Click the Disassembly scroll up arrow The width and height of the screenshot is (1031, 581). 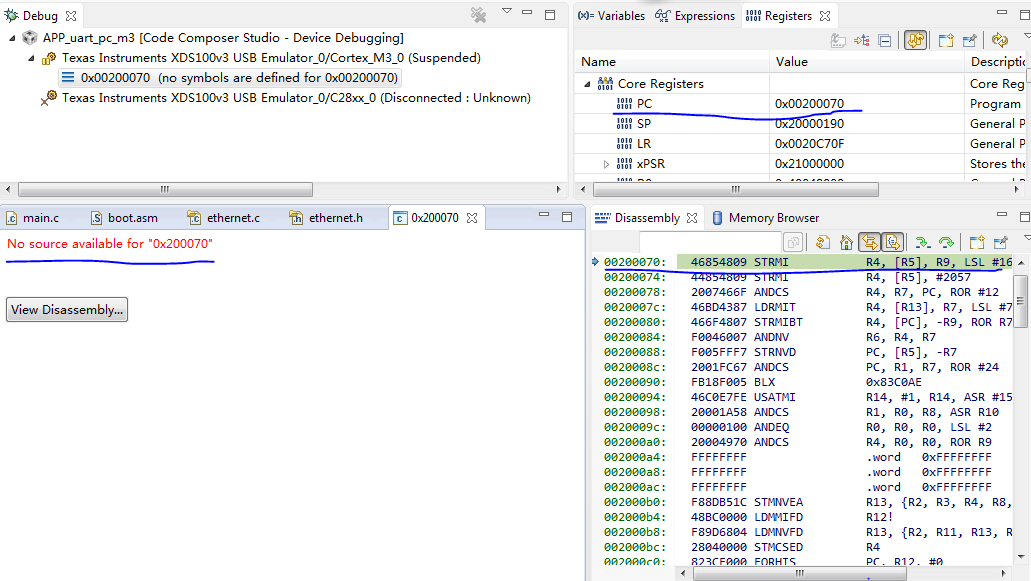[x=1021, y=263]
